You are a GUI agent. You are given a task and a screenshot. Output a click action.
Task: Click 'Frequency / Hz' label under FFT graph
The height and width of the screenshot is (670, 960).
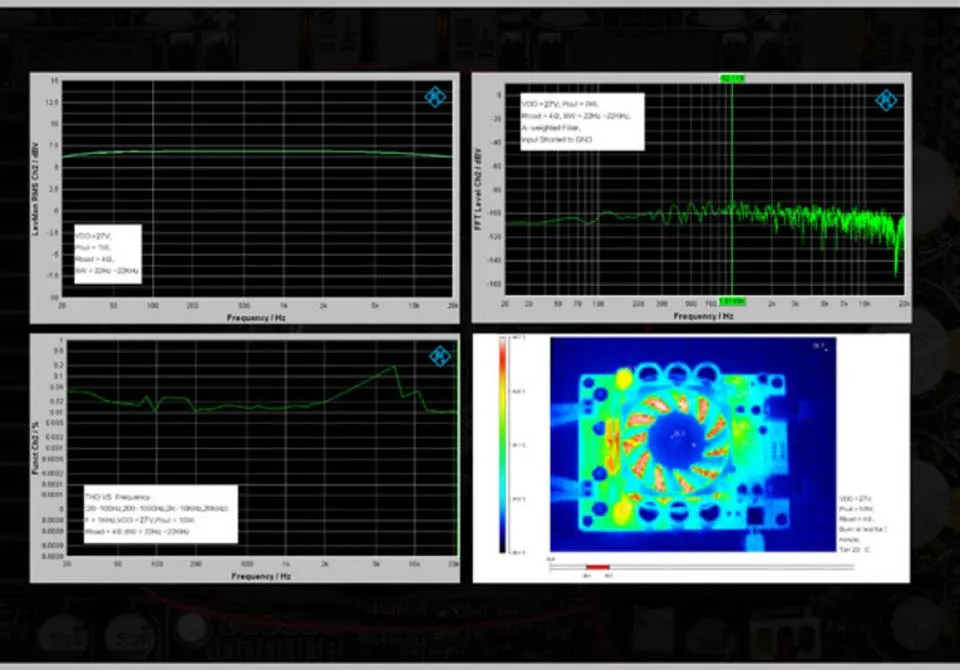click(703, 316)
